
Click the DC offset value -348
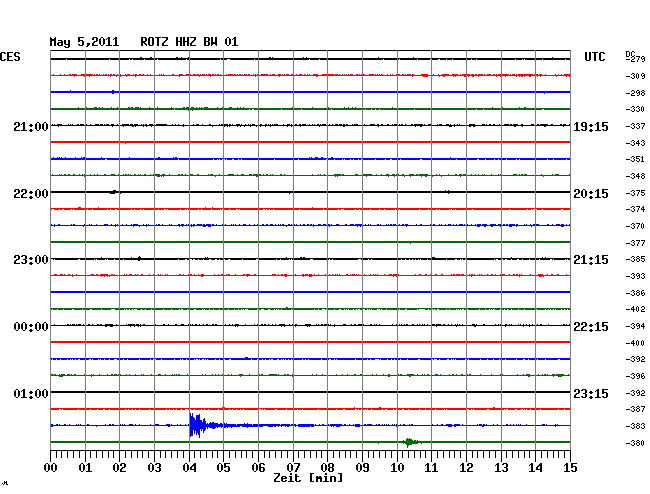635,176
